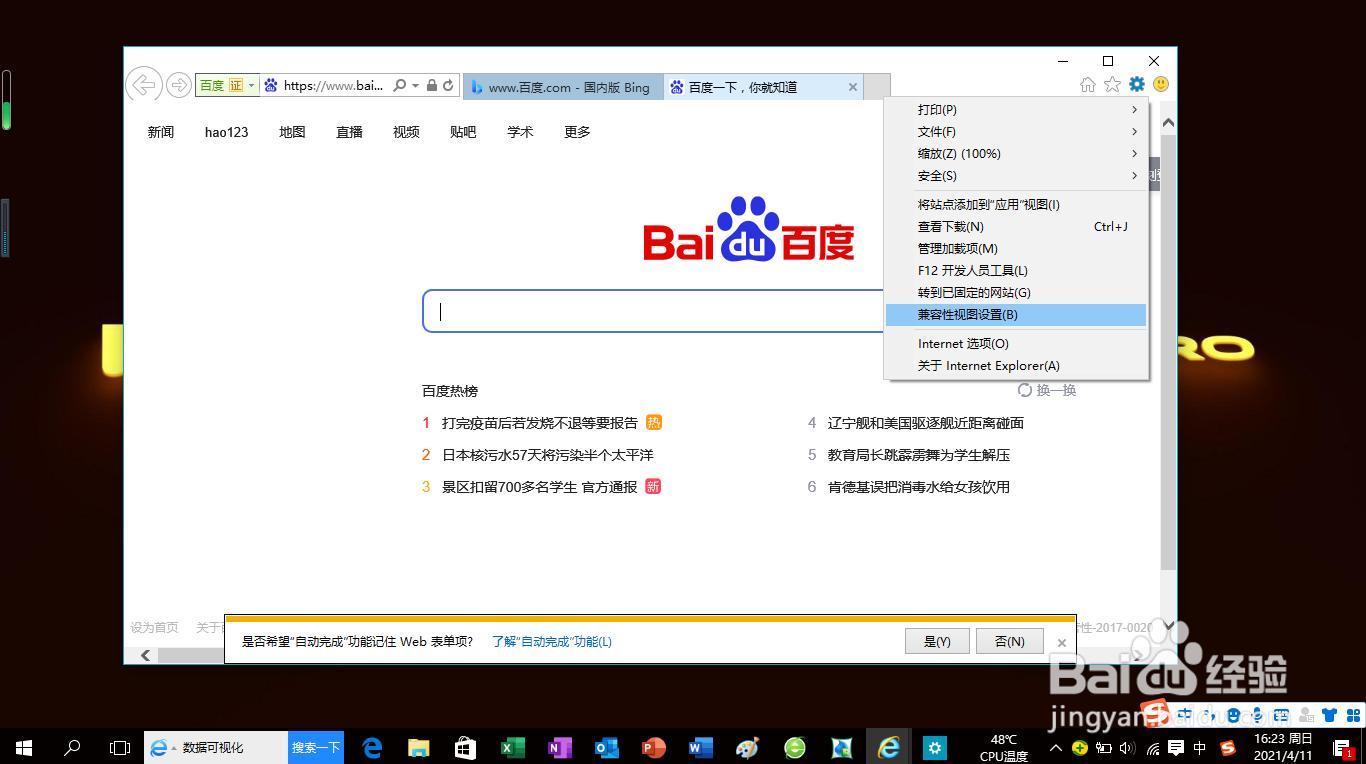Open Favorites star icon
This screenshot has height=764, width=1366.
click(1112, 85)
